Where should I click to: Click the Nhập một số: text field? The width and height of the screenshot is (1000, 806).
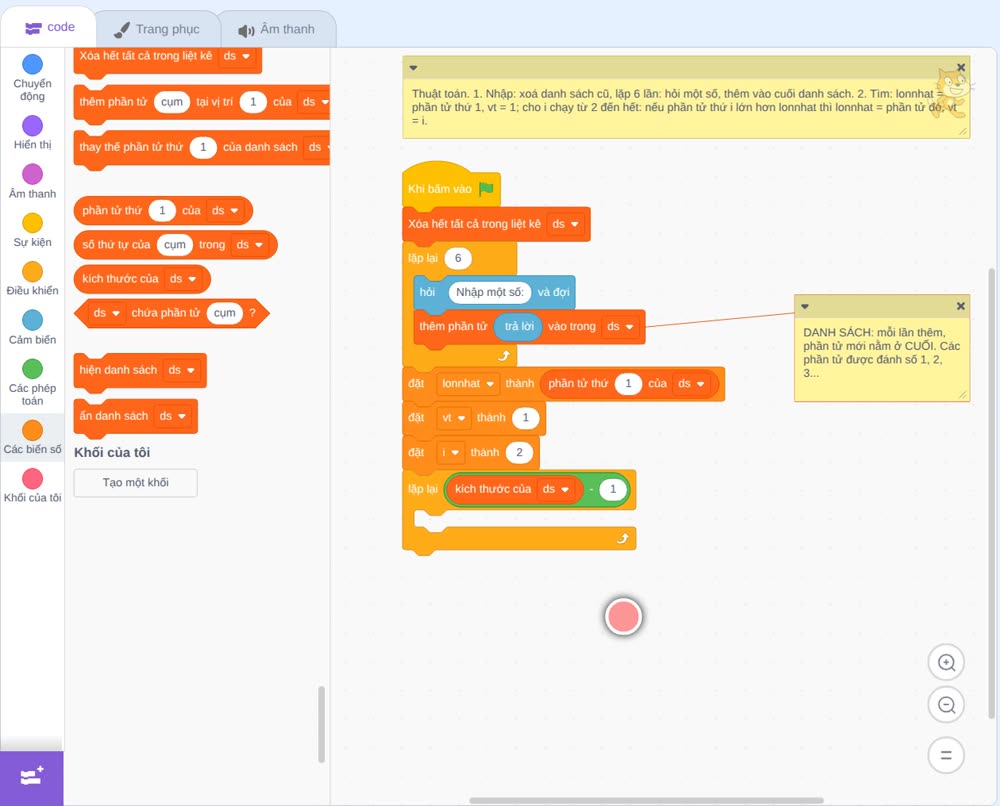[490, 292]
